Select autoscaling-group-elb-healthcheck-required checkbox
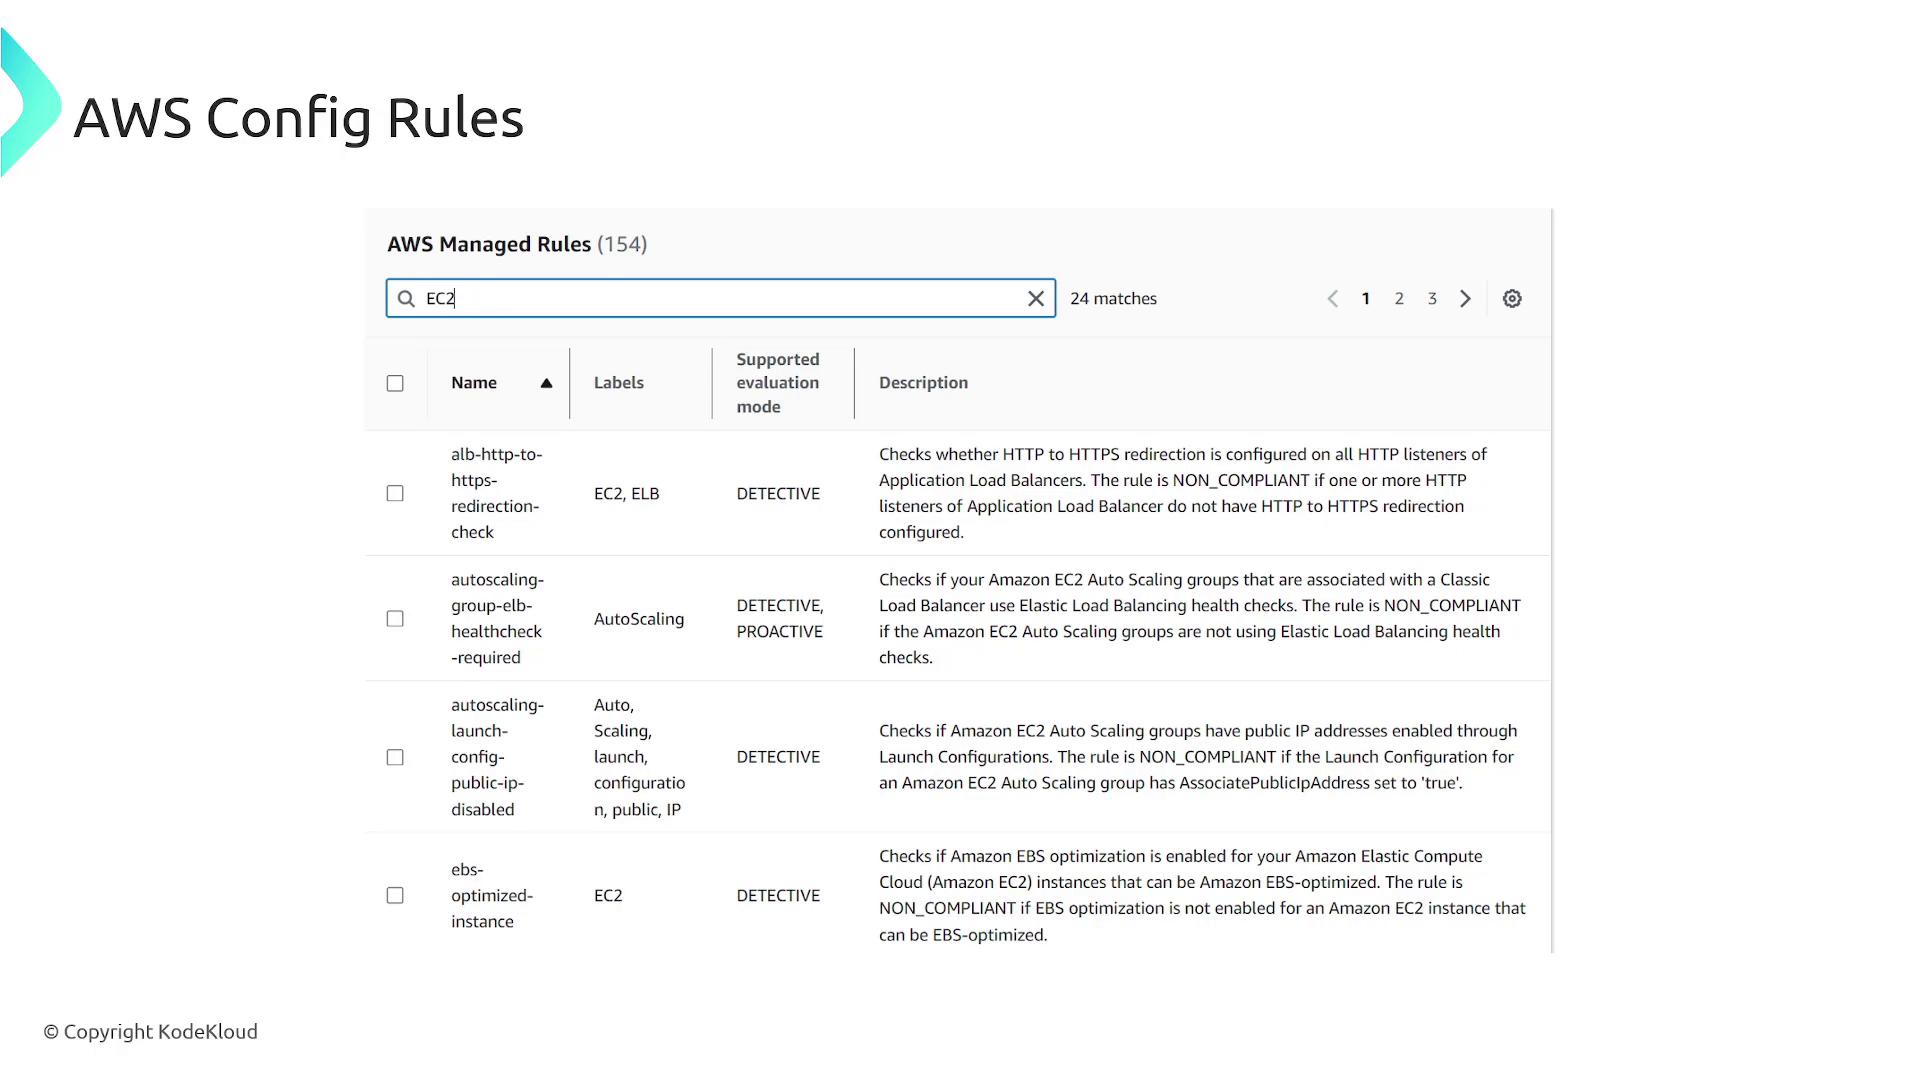The image size is (1920, 1080). (395, 619)
